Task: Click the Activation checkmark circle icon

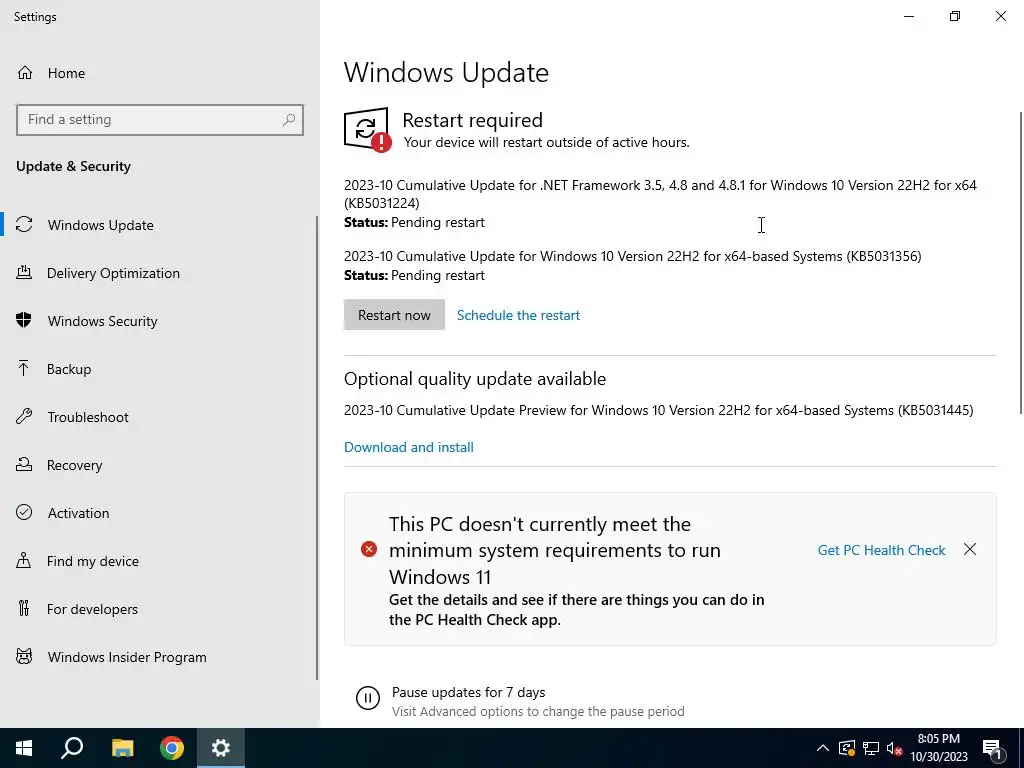Action: 24,513
